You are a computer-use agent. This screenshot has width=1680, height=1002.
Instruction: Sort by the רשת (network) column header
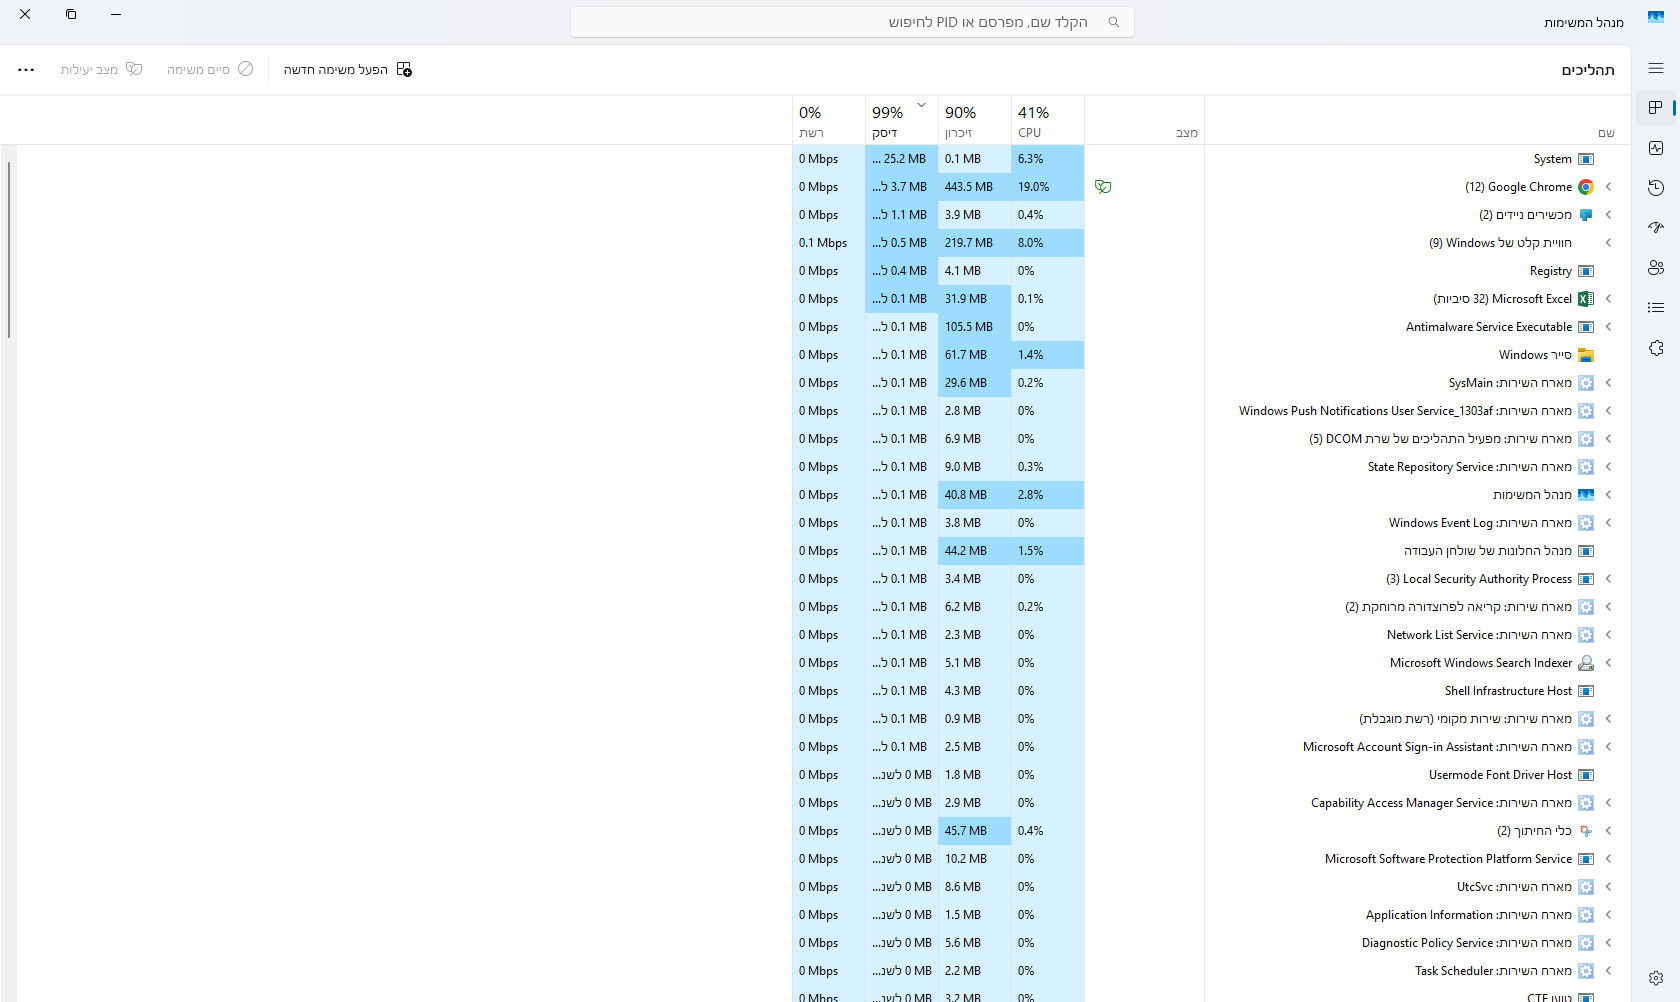click(x=828, y=120)
